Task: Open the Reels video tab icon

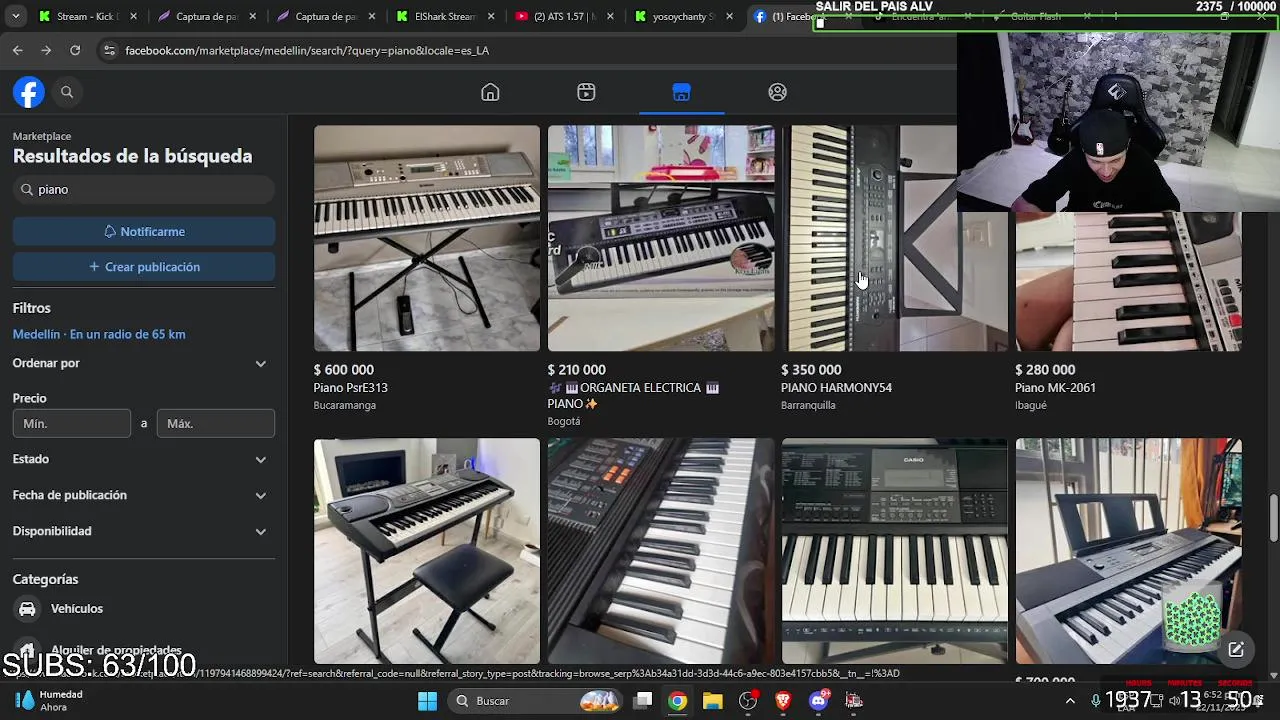Action: pos(586,92)
